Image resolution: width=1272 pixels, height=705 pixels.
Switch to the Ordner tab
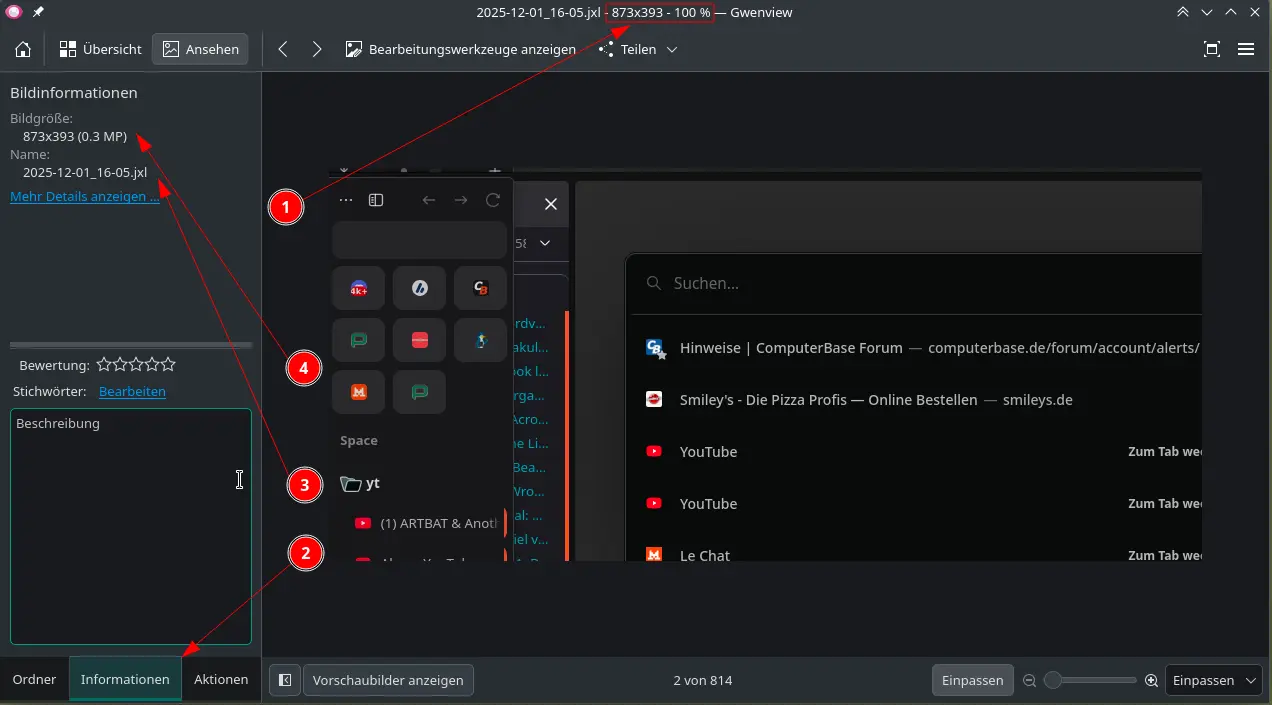(x=34, y=680)
